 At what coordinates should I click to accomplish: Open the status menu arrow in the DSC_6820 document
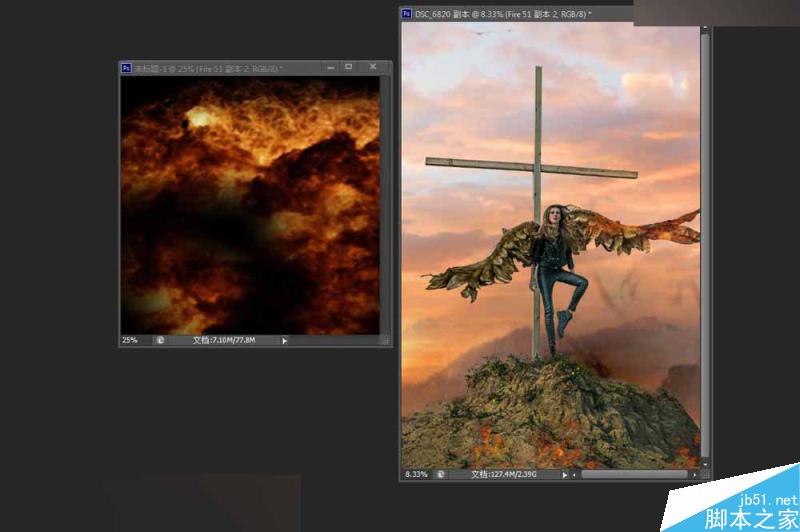[x=565, y=475]
